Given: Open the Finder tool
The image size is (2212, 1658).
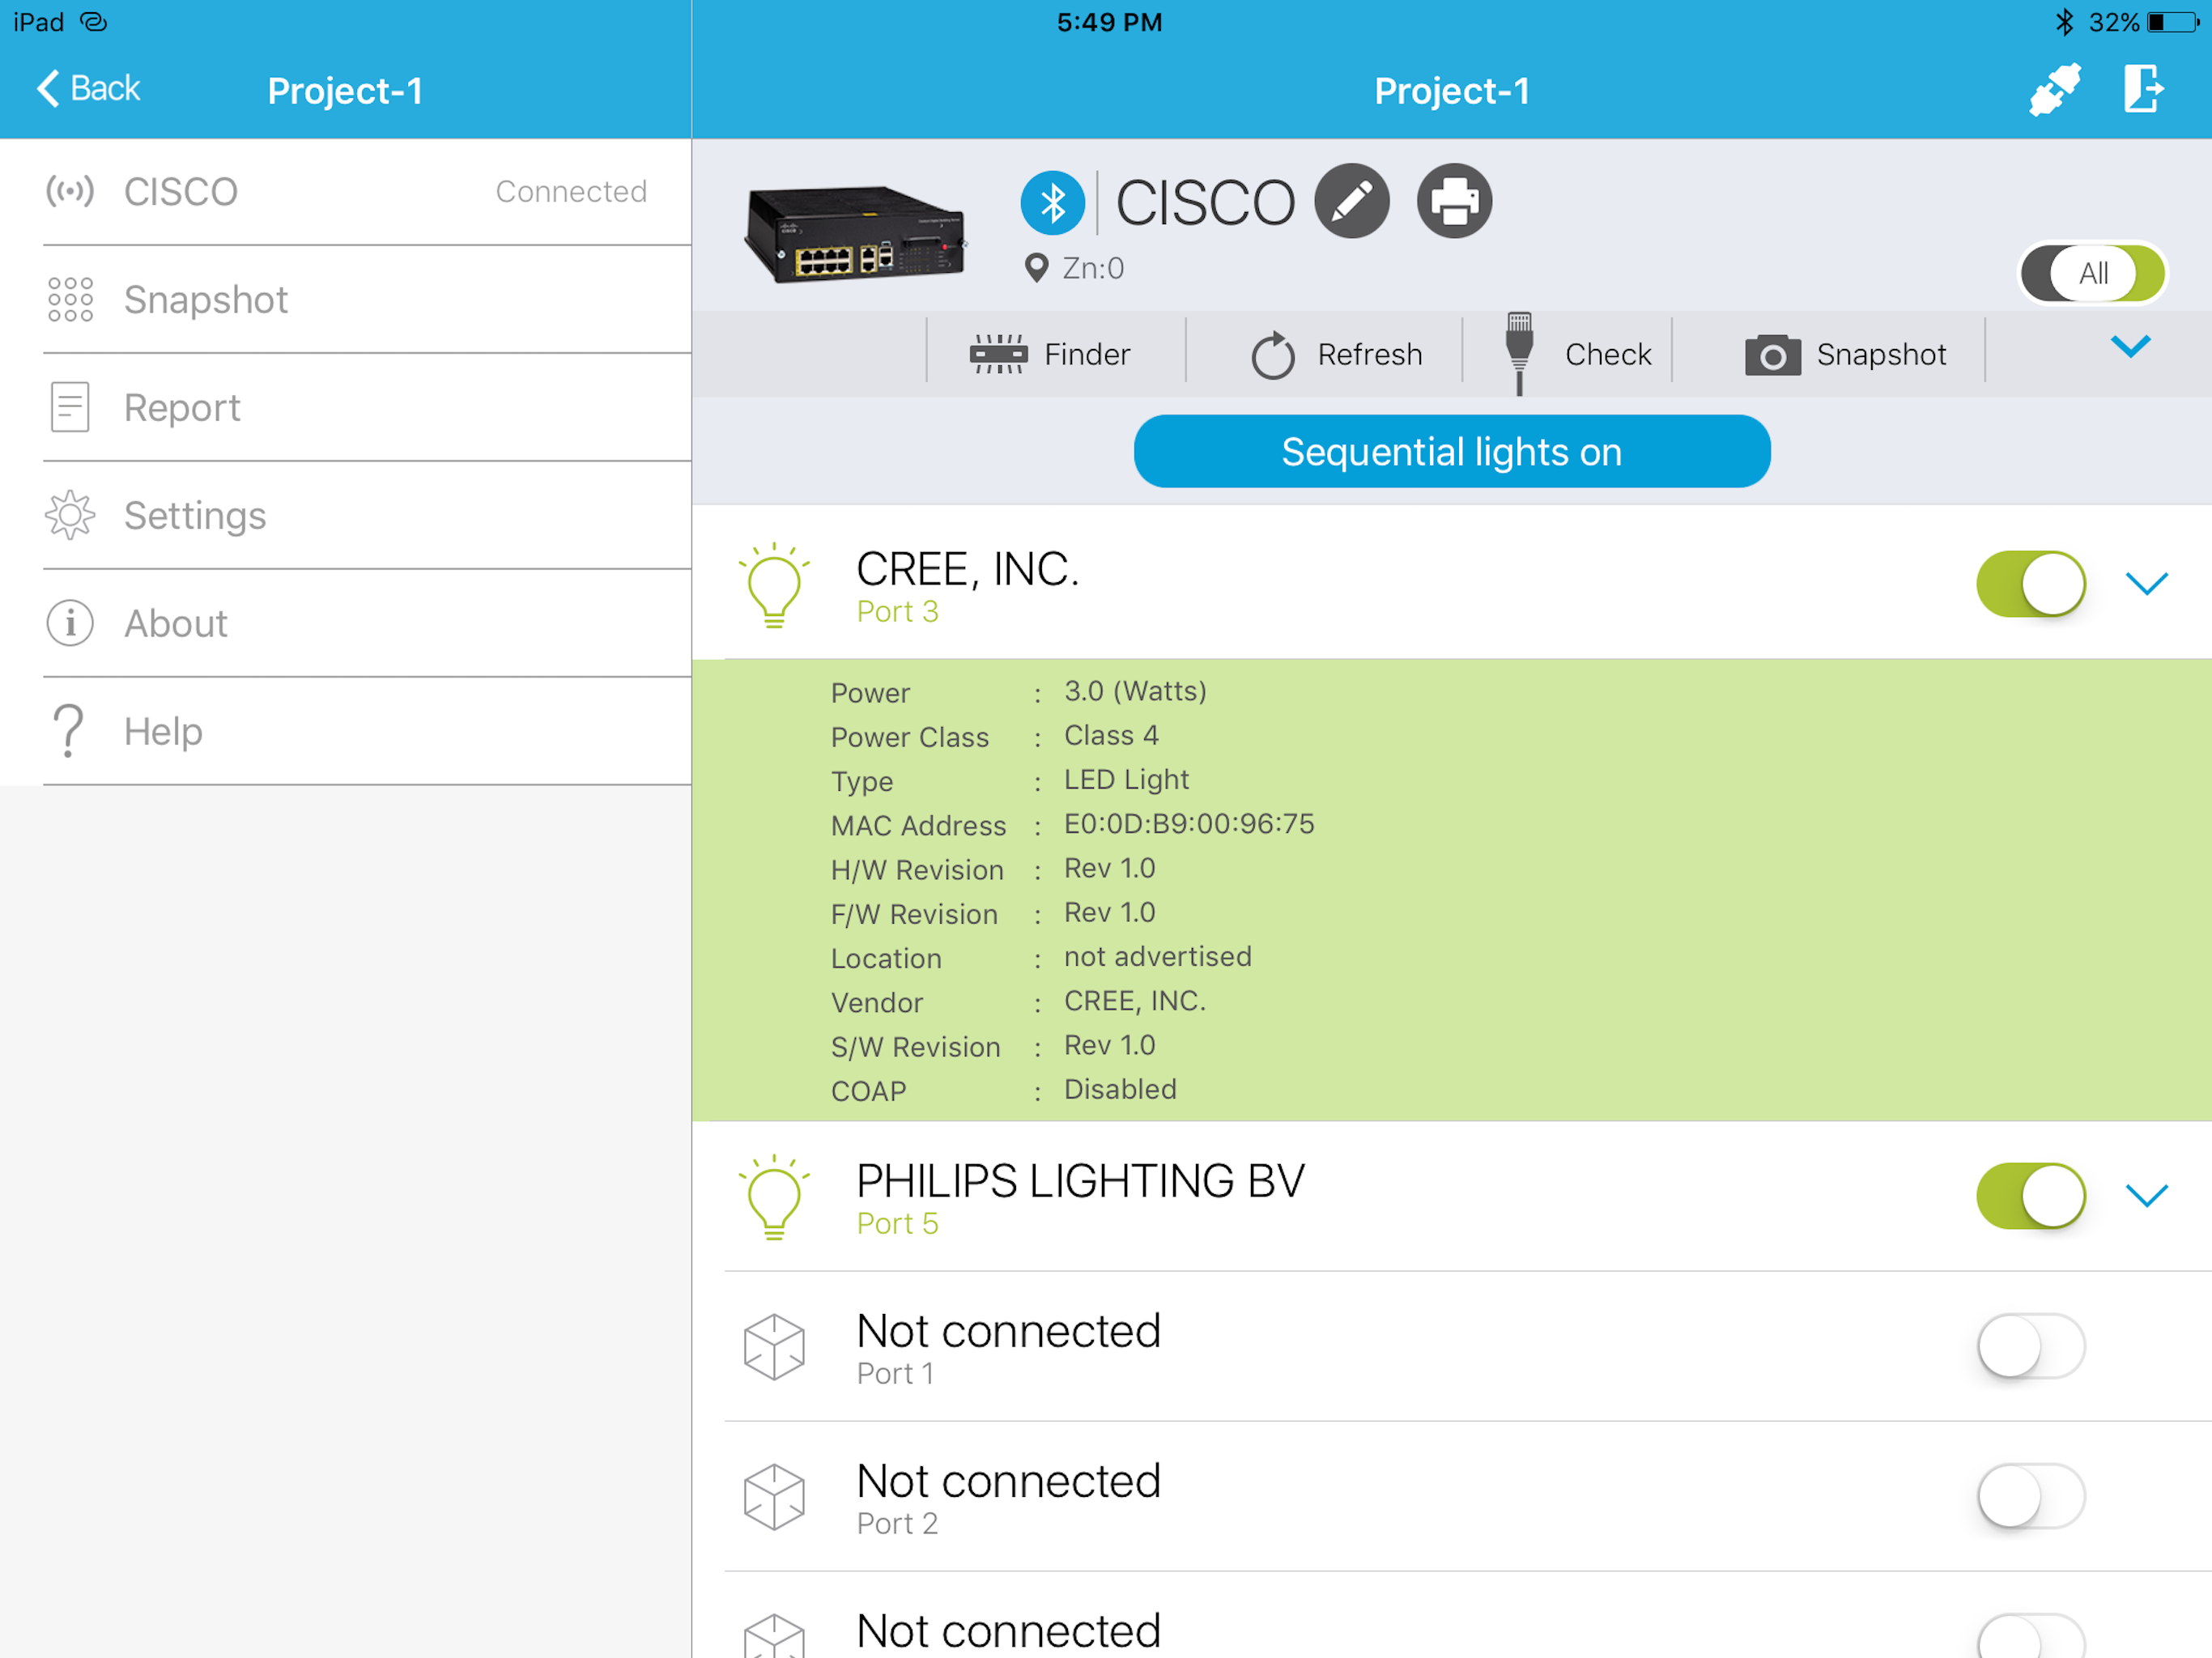Looking at the screenshot, I should click(x=1052, y=354).
